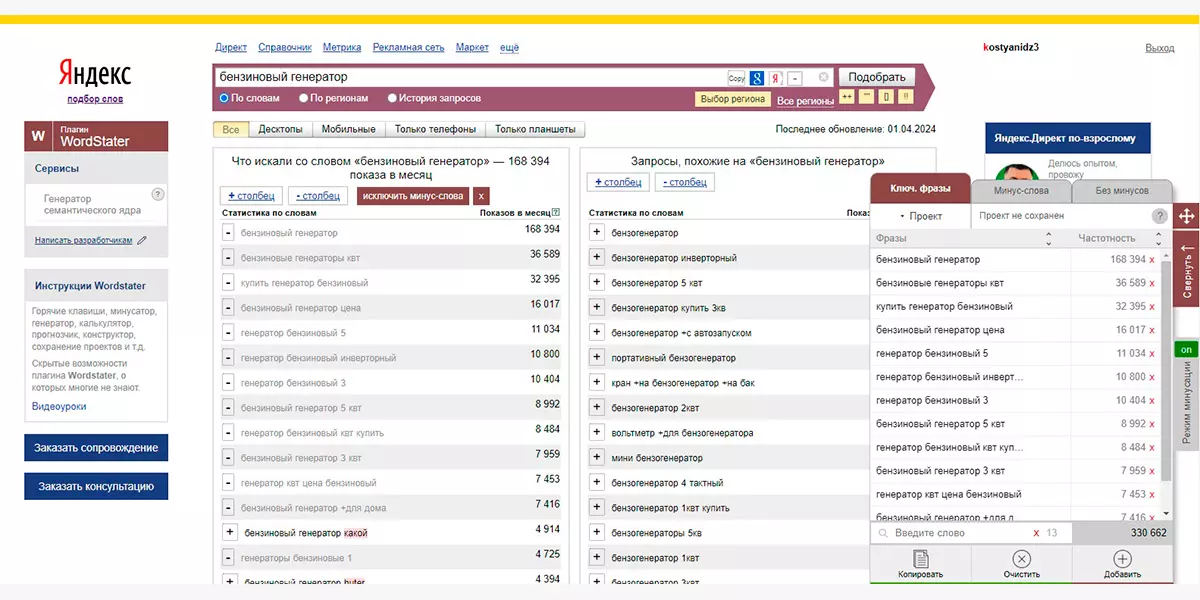Click the red Yandex icon in query box
1200x600 pixels.
[776, 78]
